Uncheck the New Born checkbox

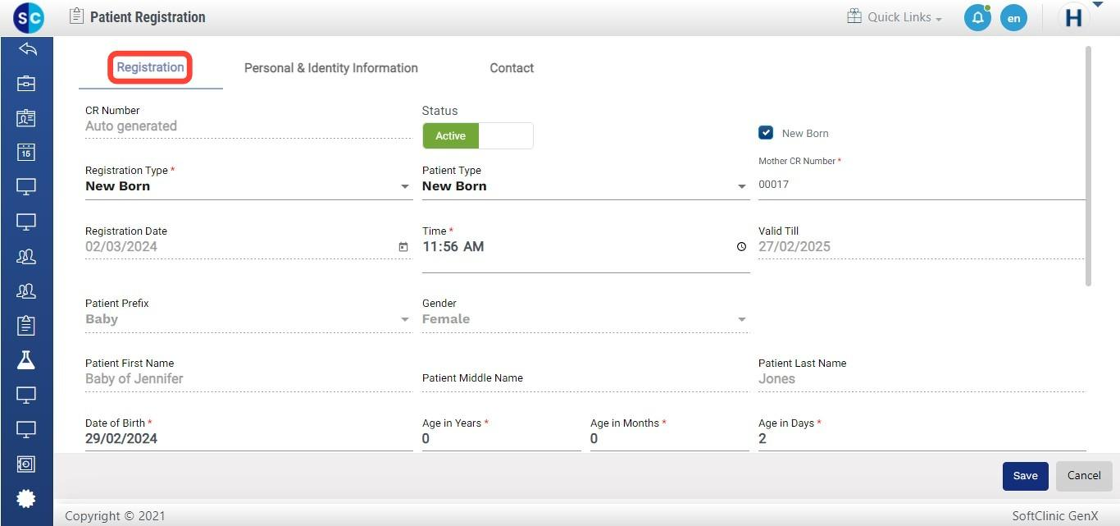click(x=766, y=133)
